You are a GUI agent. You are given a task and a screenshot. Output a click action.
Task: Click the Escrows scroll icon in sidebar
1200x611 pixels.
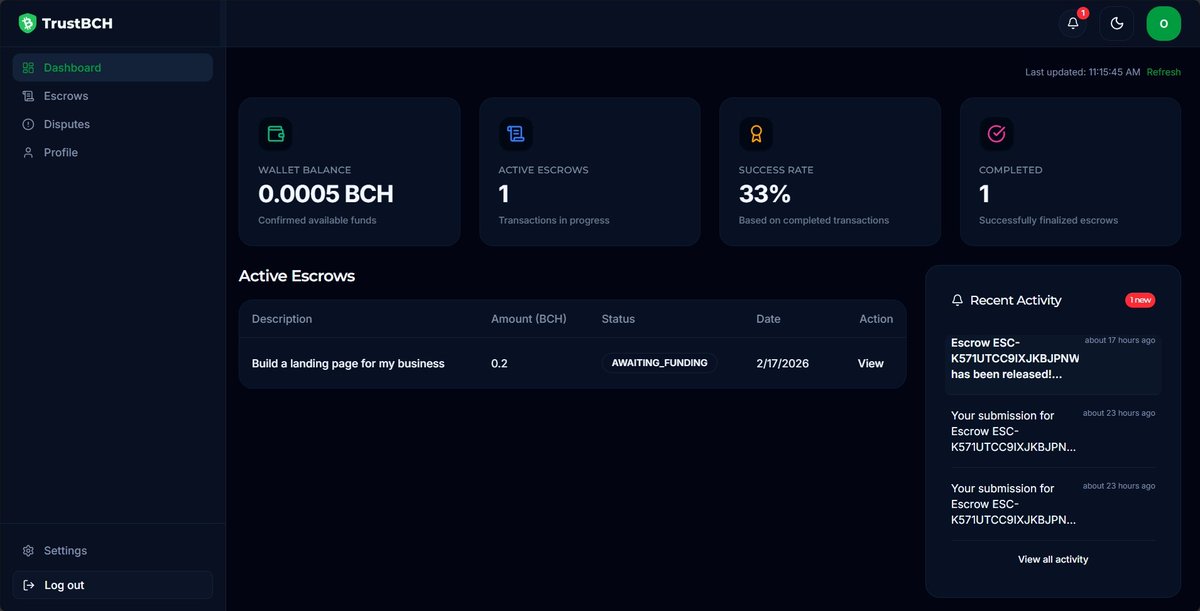28,96
